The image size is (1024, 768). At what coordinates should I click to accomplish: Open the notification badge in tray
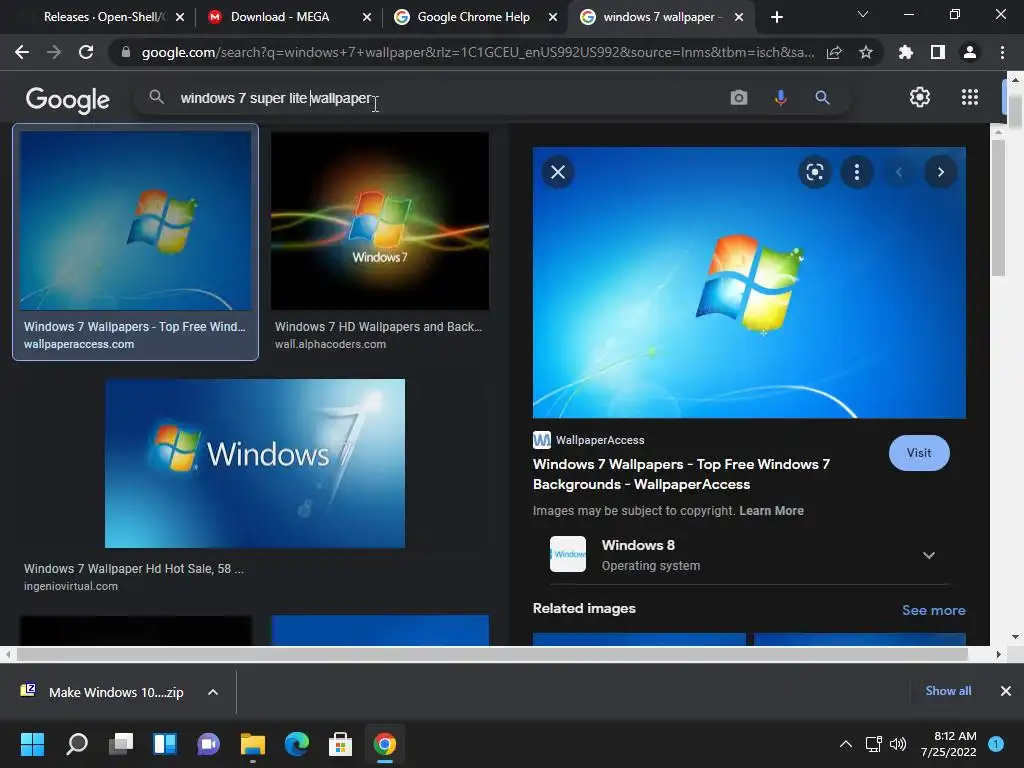point(996,743)
